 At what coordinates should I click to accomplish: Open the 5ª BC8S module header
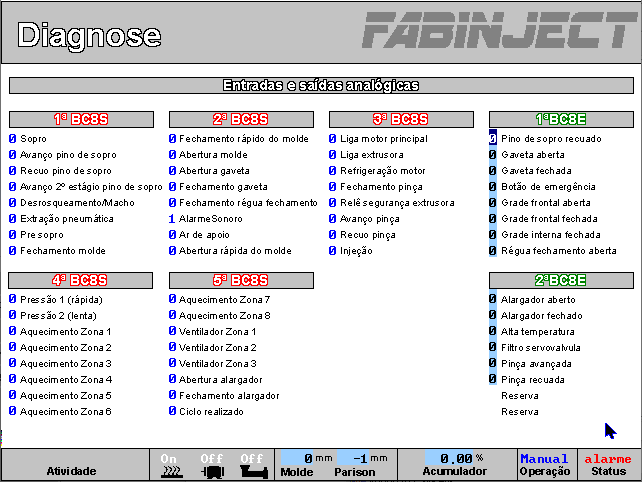point(240,279)
